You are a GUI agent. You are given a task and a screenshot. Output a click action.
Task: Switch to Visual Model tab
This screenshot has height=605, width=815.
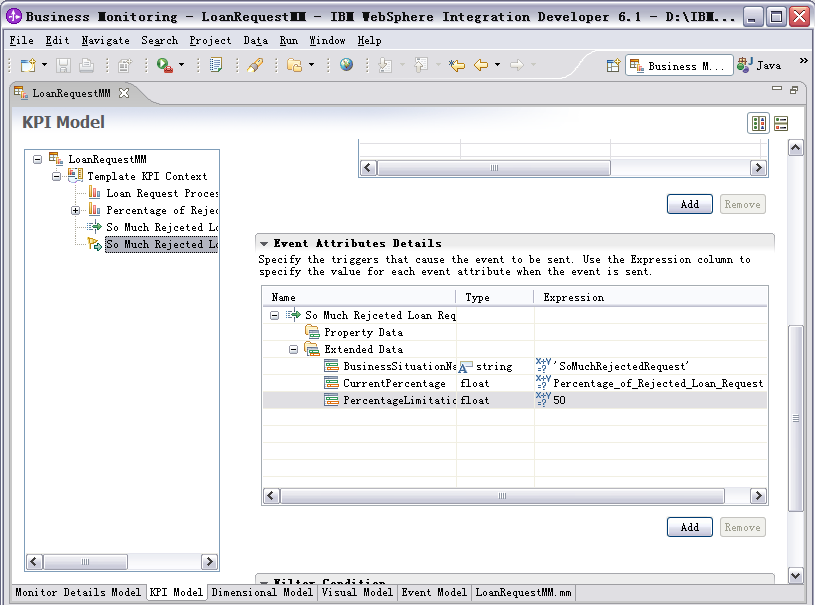tap(357, 592)
